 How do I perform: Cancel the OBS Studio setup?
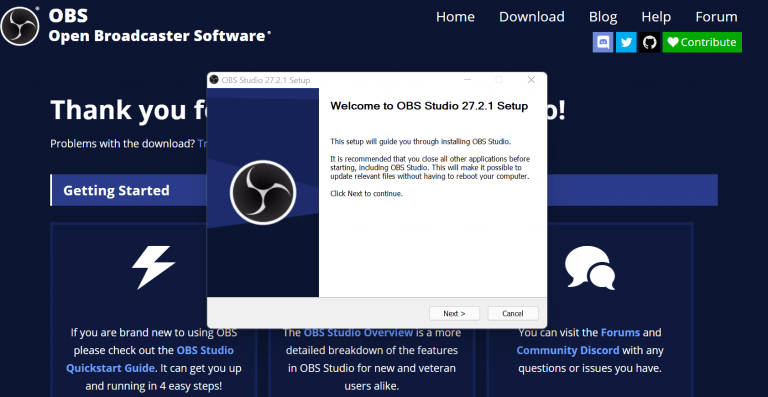[513, 313]
